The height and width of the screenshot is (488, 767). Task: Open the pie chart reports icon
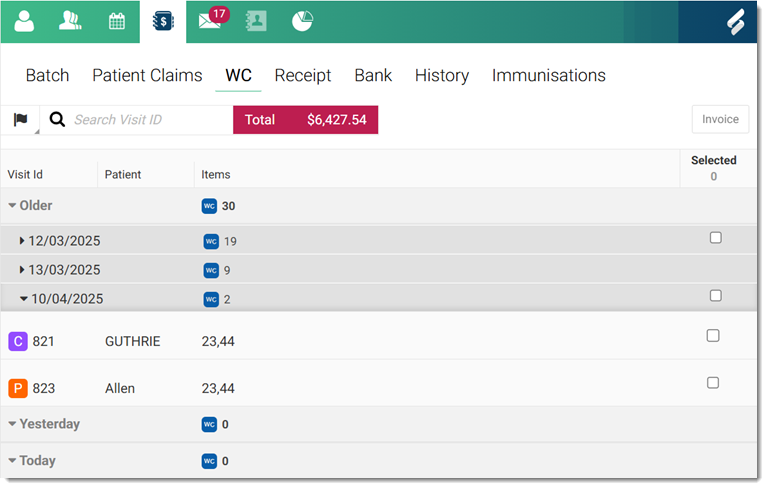coord(302,21)
